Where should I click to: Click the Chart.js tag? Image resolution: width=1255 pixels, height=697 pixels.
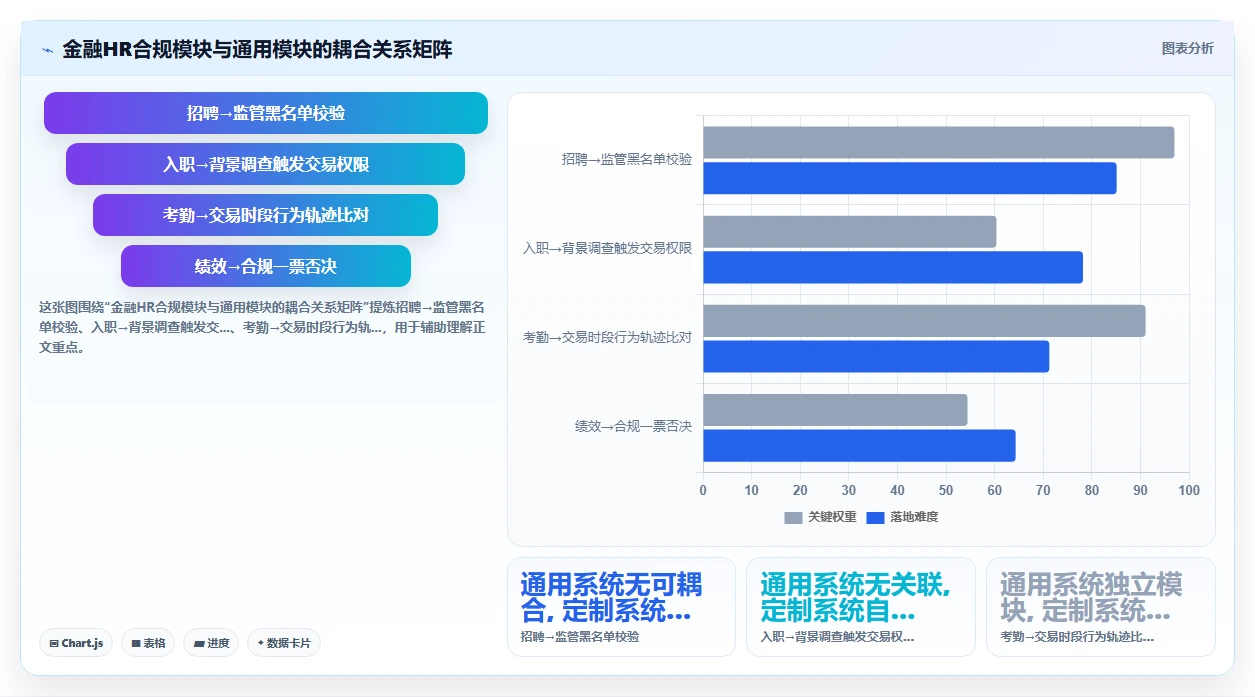(76, 643)
